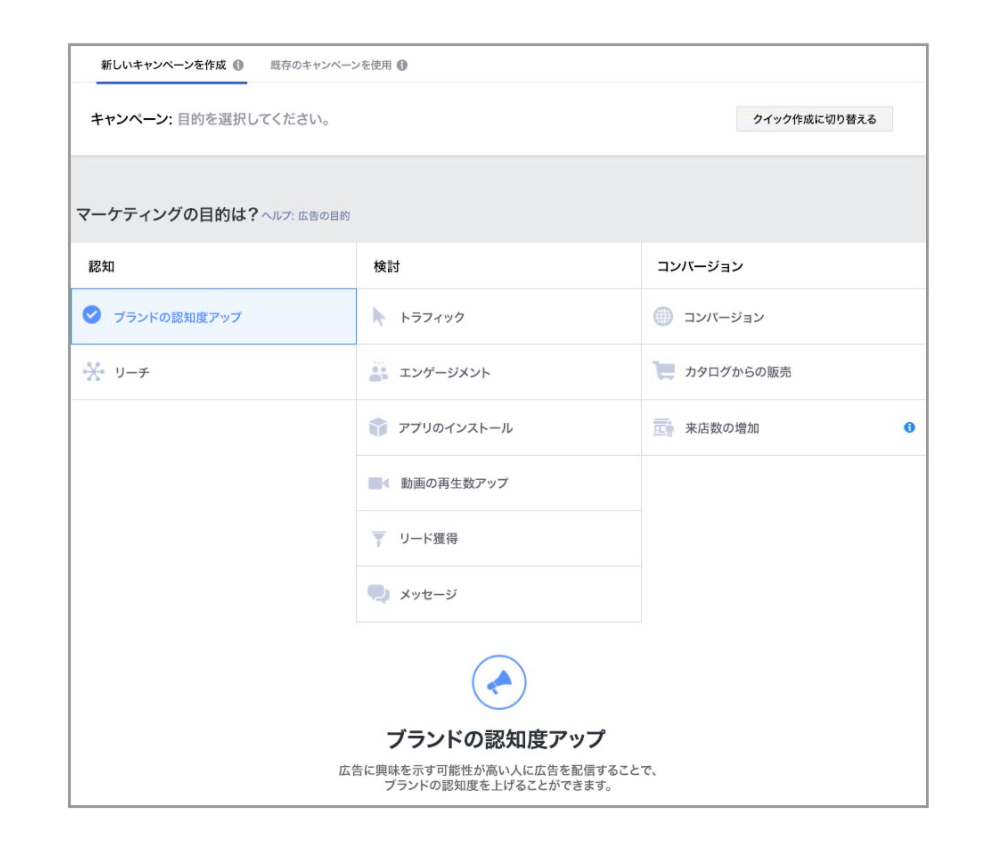Choose the リーチ objective label
Screen dimensions: 1004x844
coord(132,373)
